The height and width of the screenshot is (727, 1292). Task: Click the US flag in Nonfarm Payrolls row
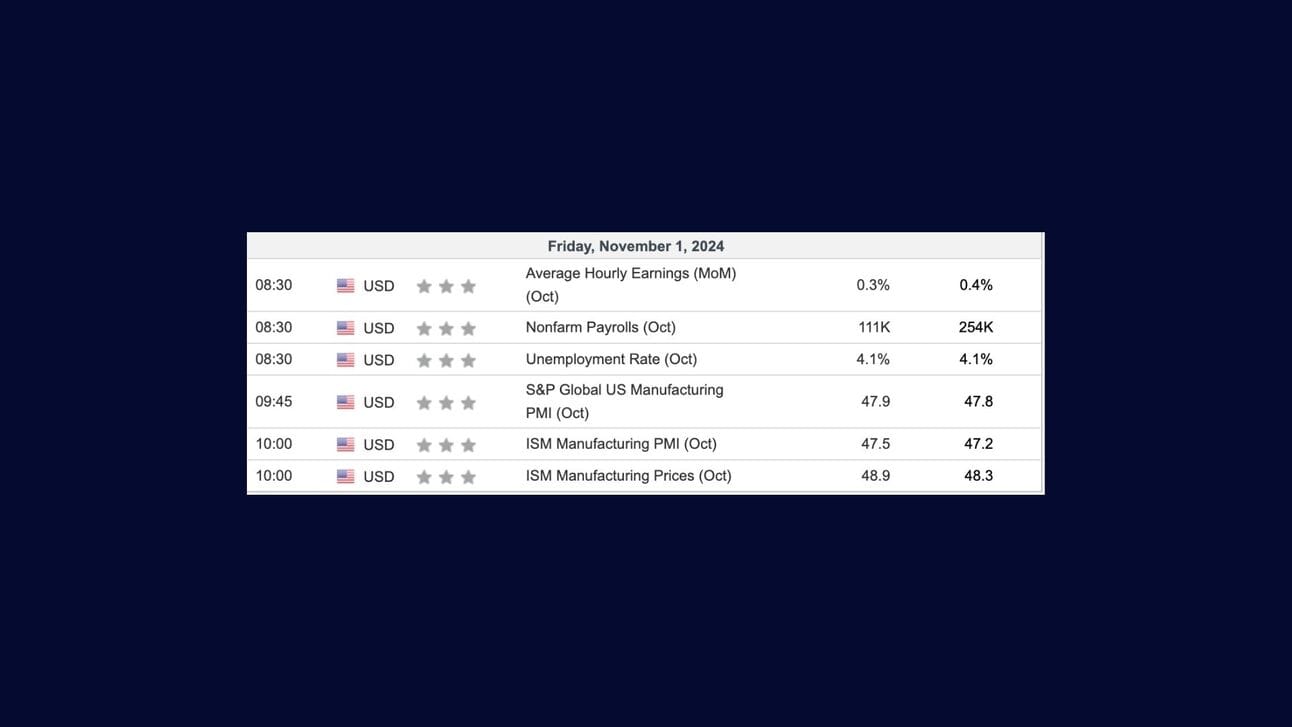click(x=345, y=328)
